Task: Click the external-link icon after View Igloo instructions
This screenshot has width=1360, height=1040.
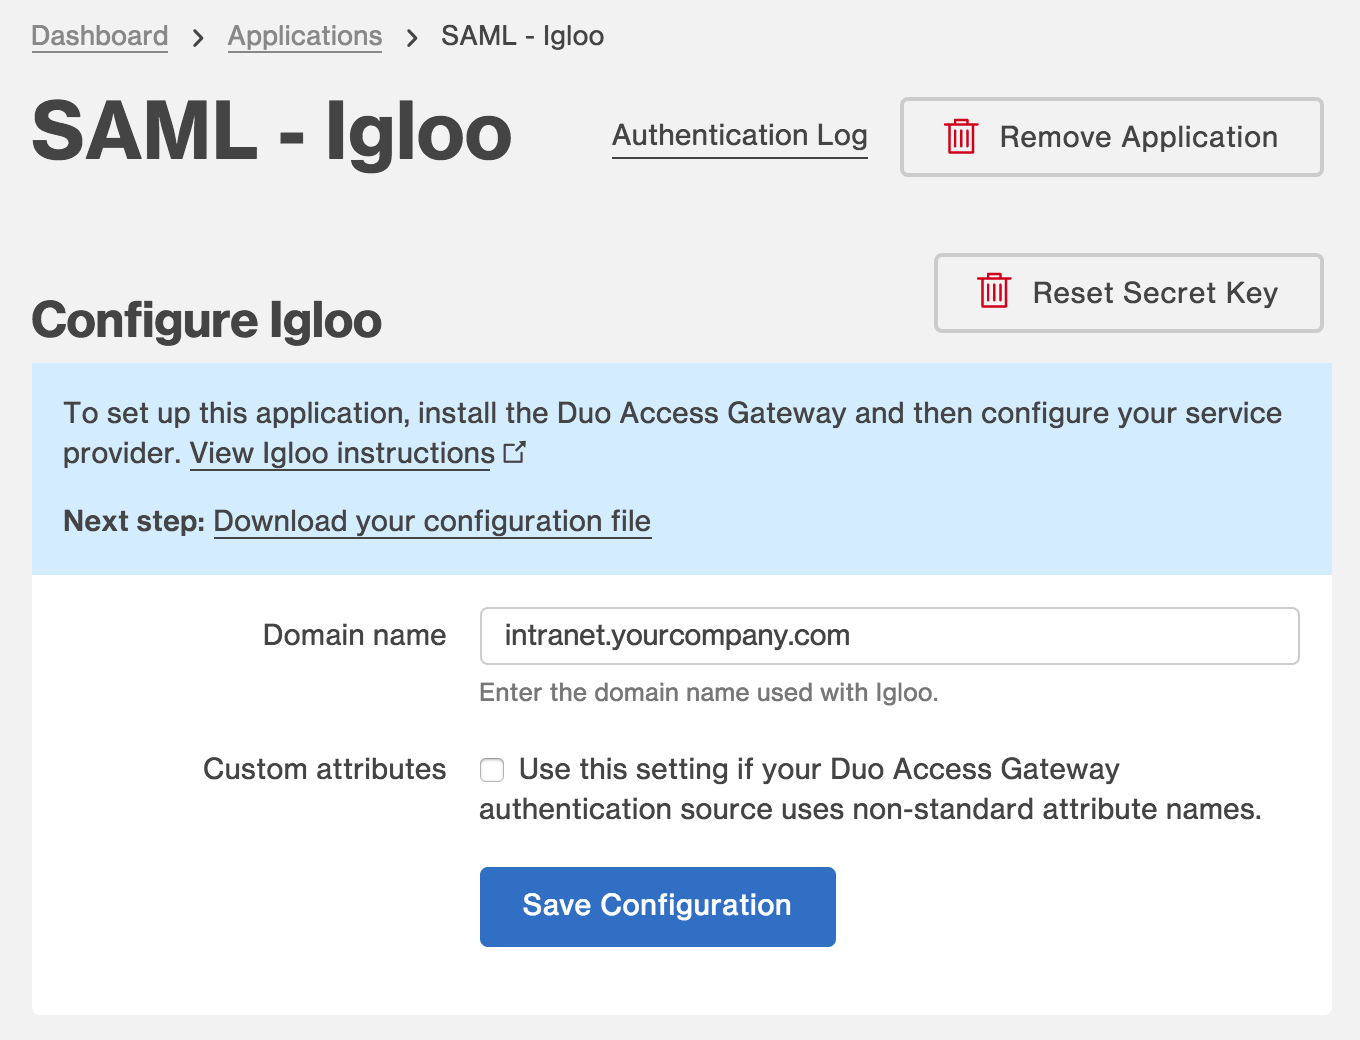Action: coord(514,451)
